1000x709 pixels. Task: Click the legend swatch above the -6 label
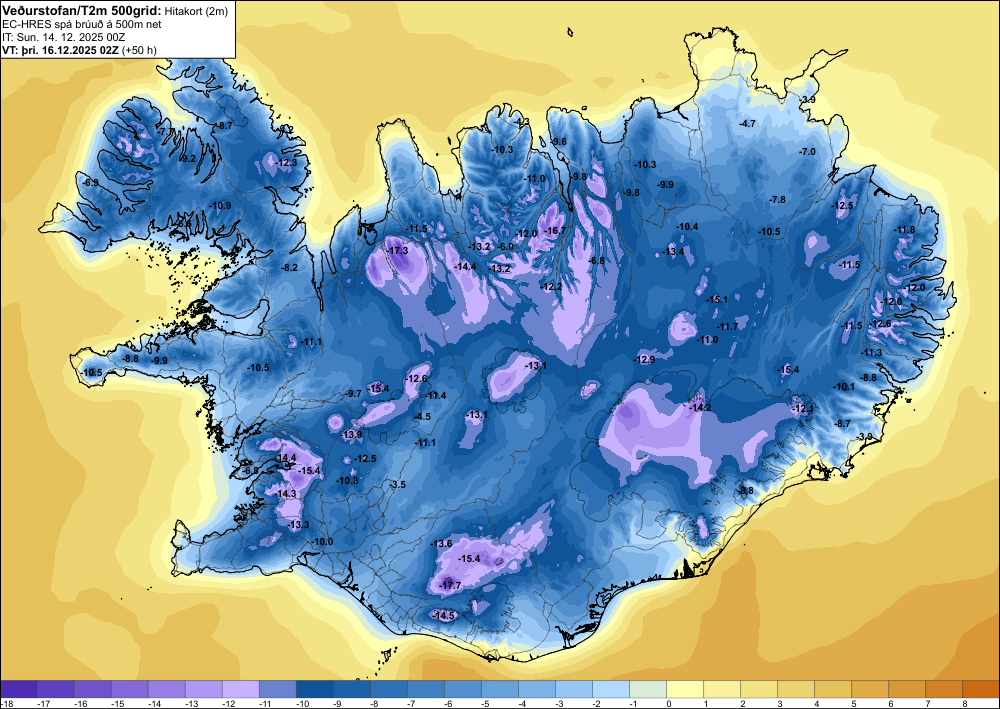462,689
